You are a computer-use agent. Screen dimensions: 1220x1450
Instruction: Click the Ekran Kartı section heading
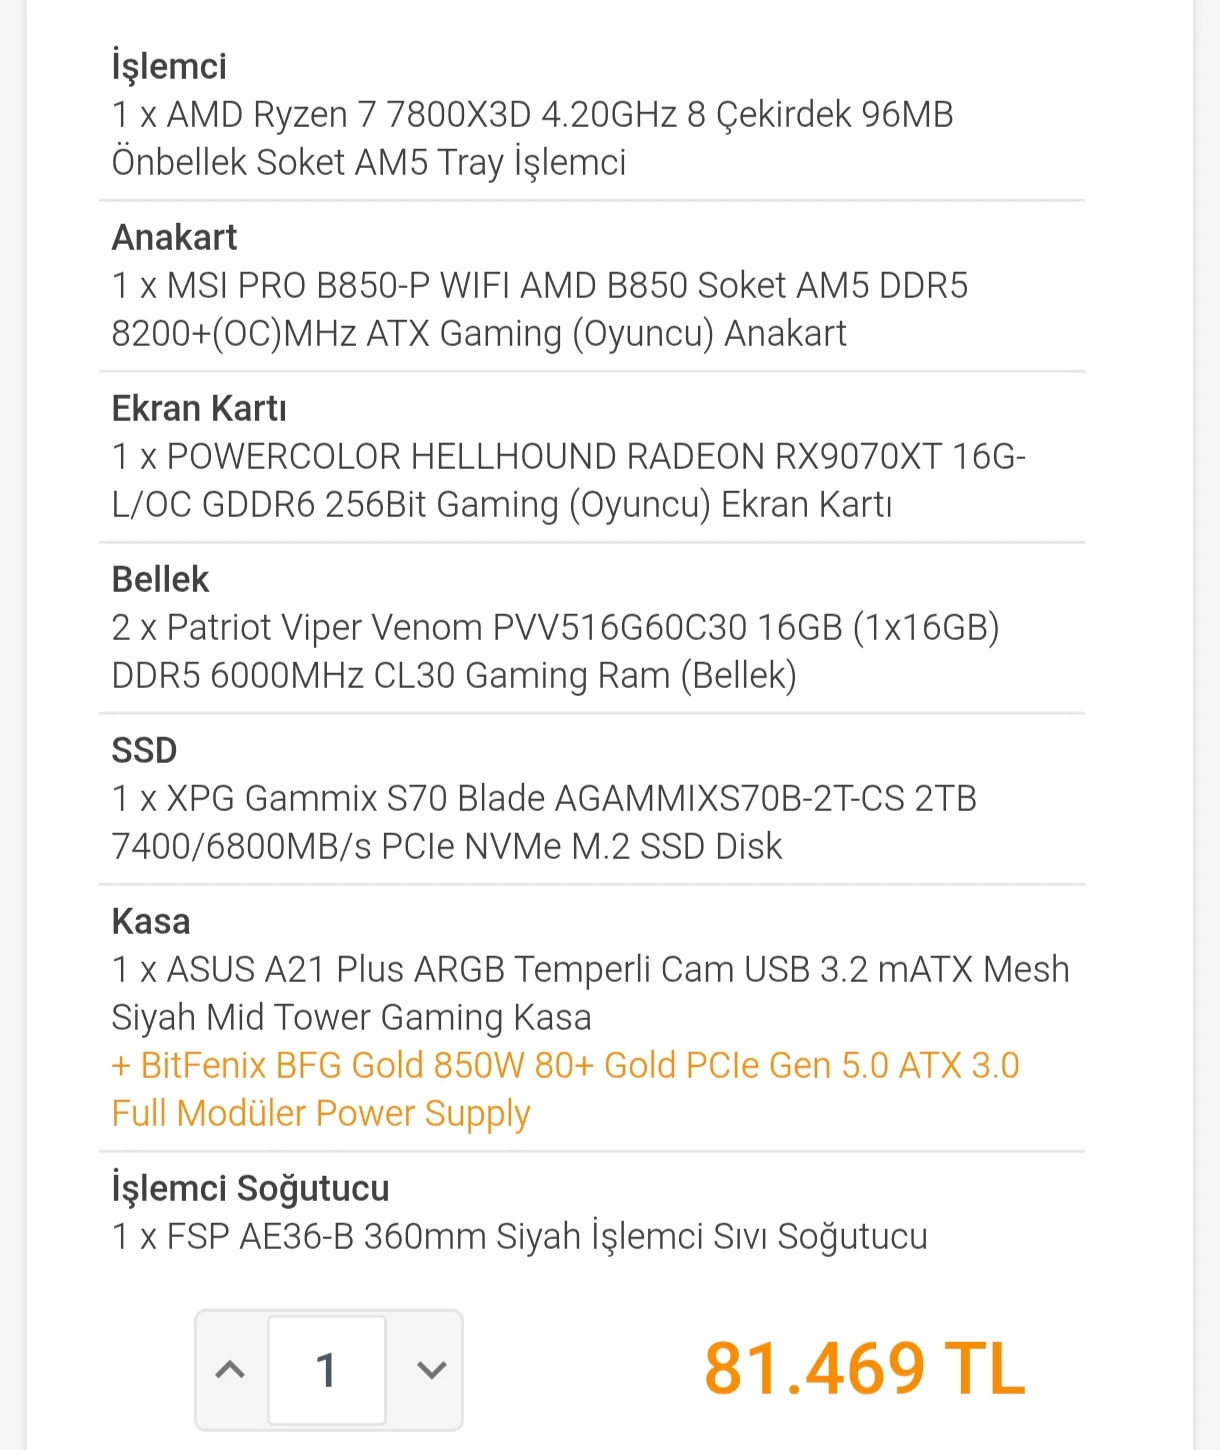pos(199,409)
